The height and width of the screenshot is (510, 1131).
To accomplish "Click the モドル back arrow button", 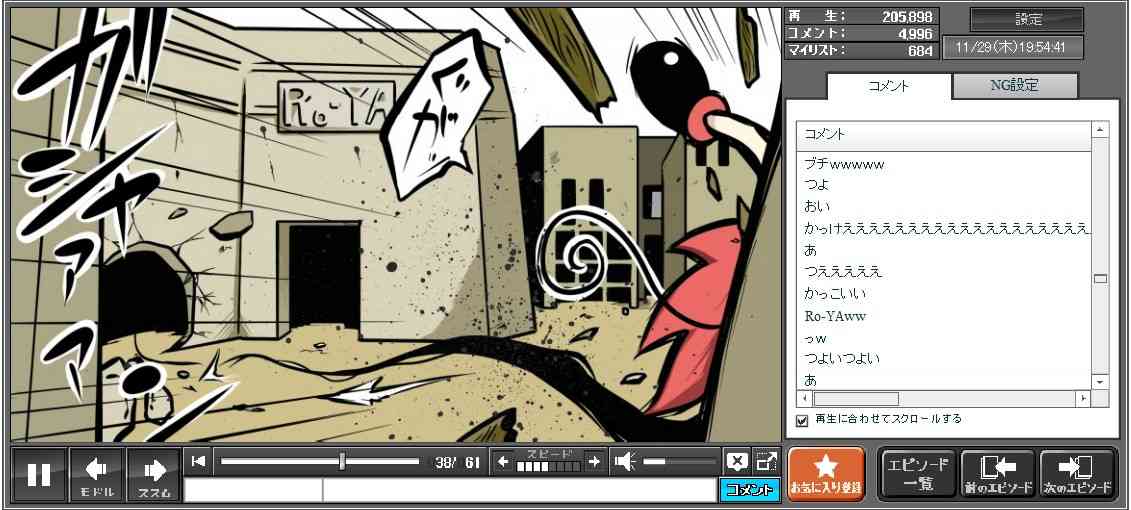I will (96, 474).
